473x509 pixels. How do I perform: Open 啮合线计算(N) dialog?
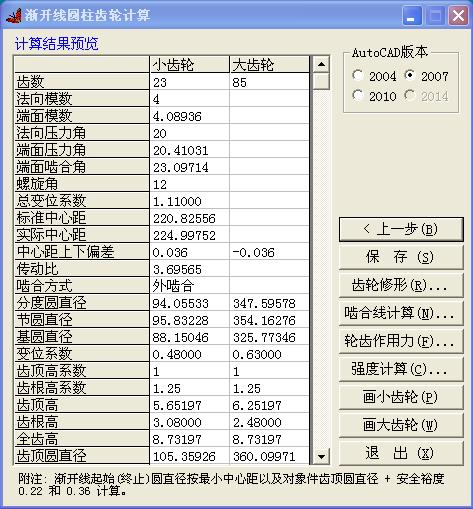(x=401, y=313)
